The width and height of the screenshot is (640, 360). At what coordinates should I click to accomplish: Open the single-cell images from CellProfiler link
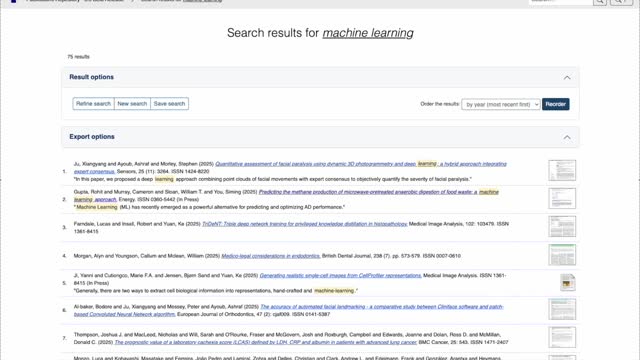[x=340, y=276]
